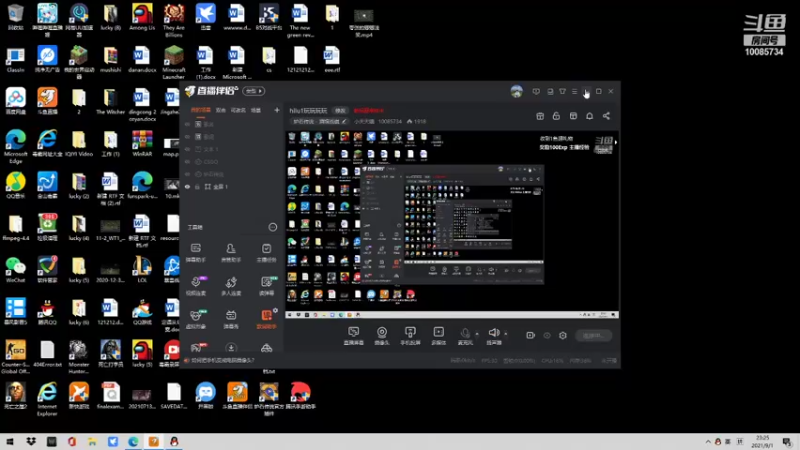Click the share icon in the room header
This screenshot has width=800, height=450.
coord(606,116)
